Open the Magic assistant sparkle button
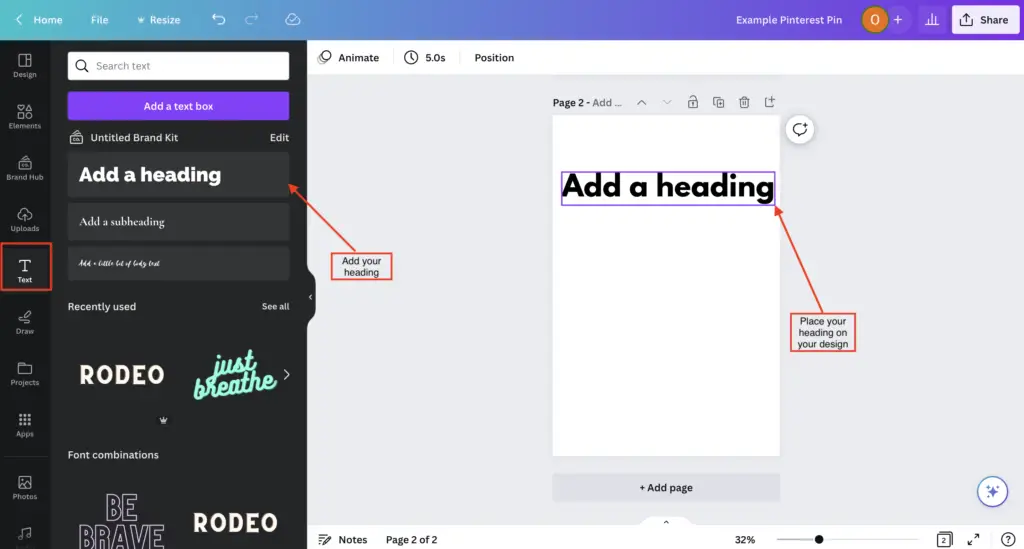This screenshot has width=1024, height=549. point(992,492)
